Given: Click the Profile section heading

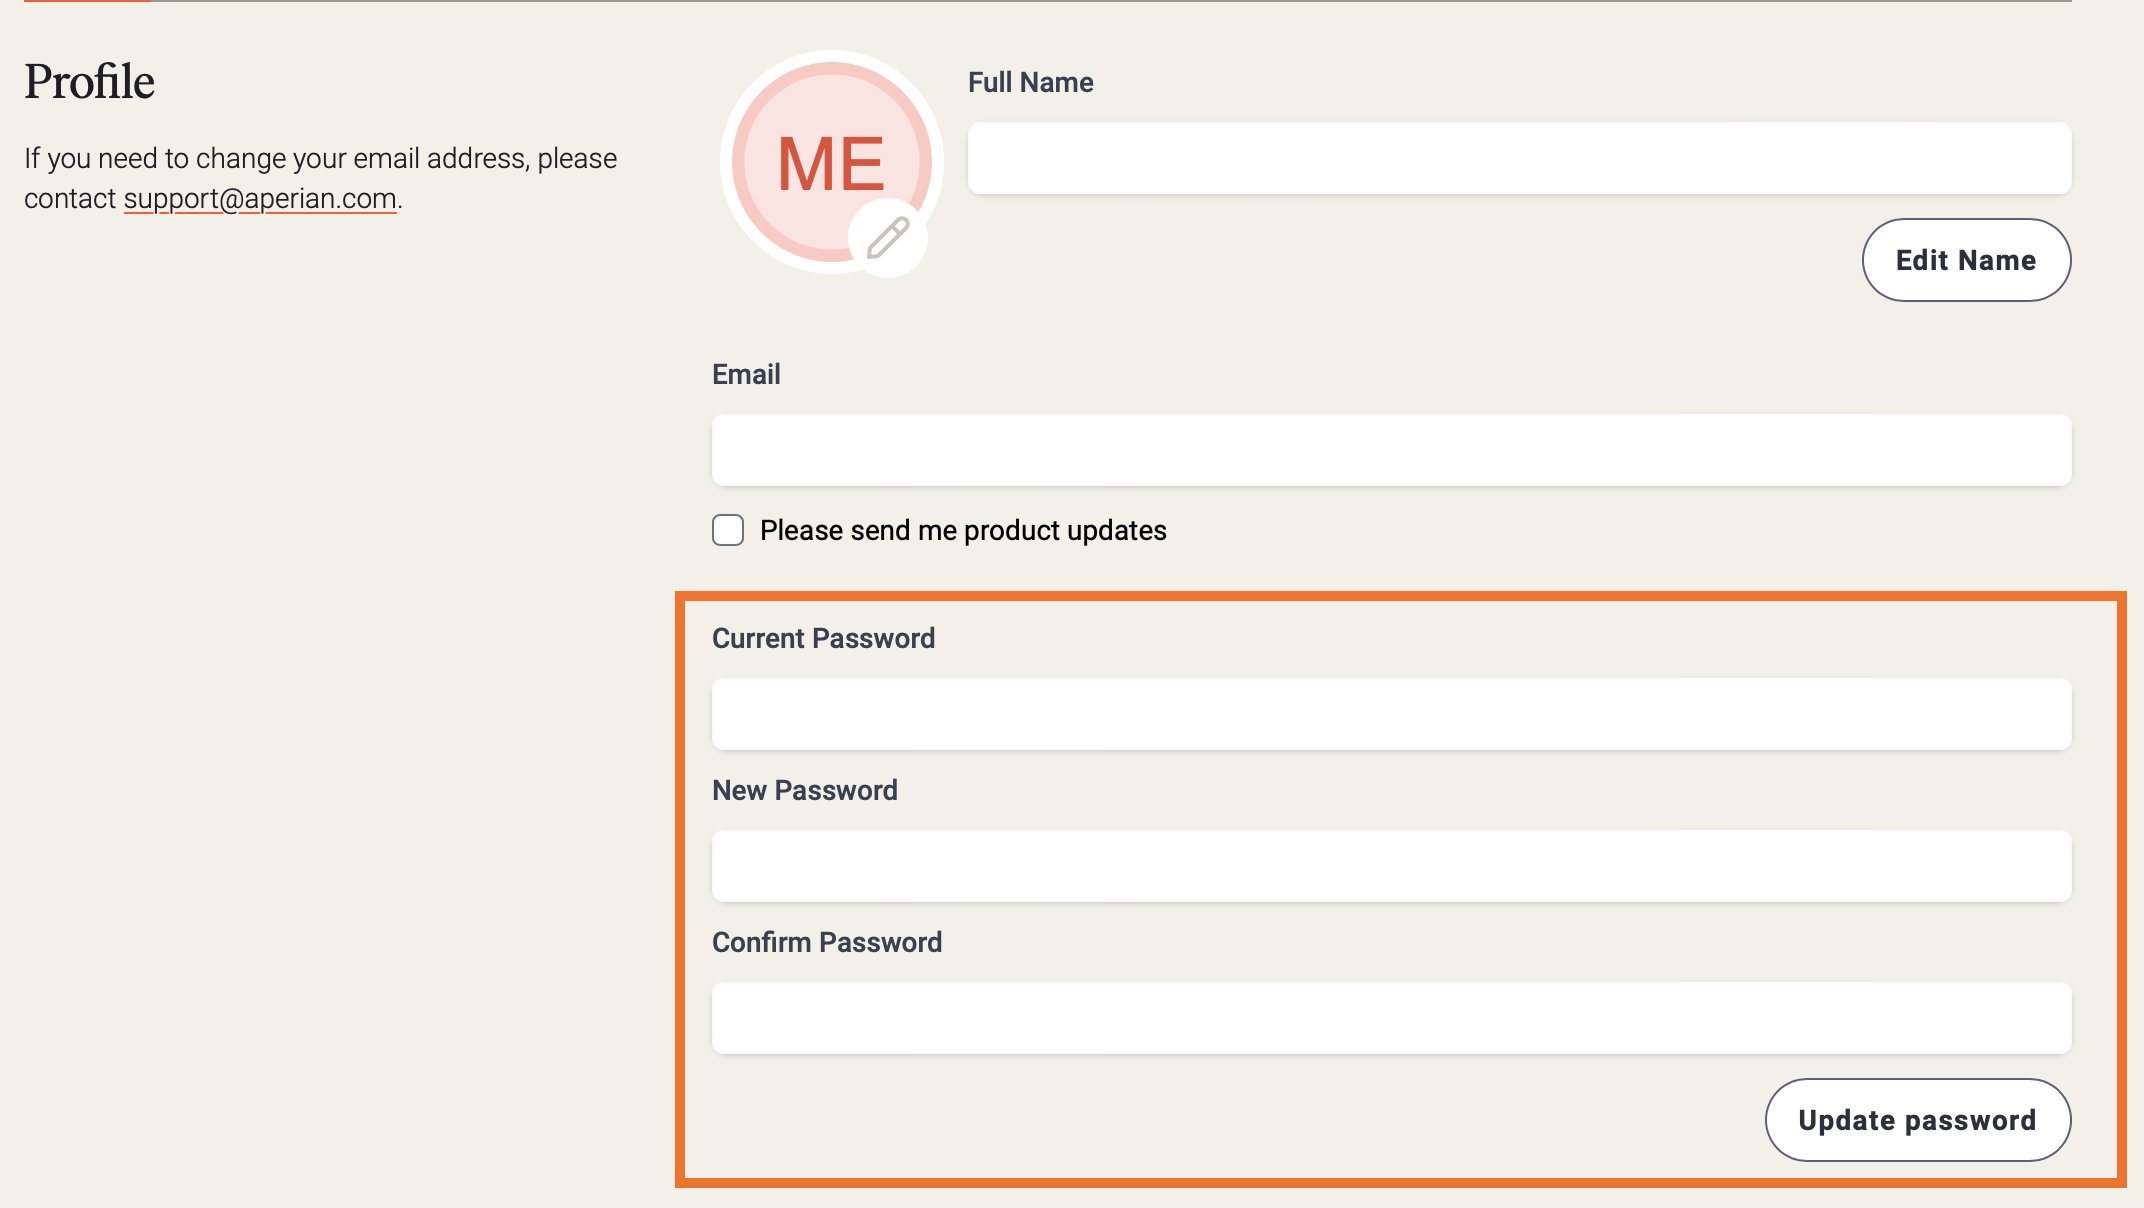Looking at the screenshot, I should point(89,82).
